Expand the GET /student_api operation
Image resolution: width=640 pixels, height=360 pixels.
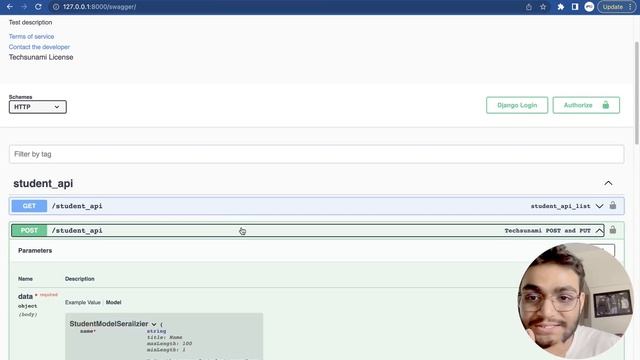pyautogui.click(x=599, y=206)
